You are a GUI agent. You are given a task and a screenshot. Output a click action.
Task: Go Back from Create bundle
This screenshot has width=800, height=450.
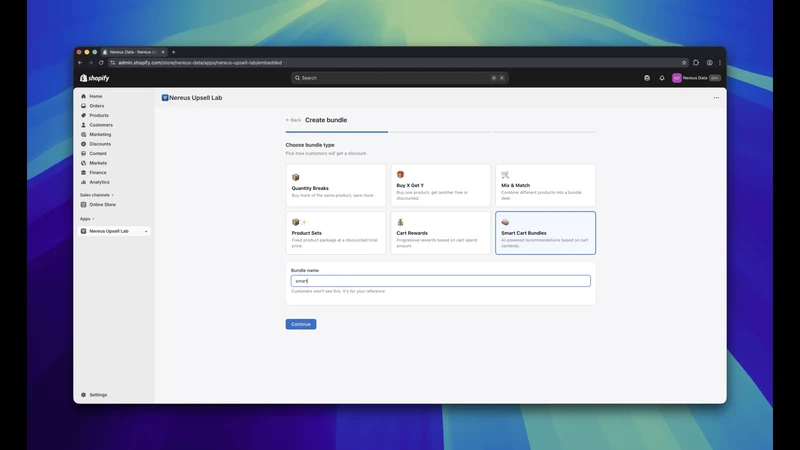pyautogui.click(x=293, y=120)
